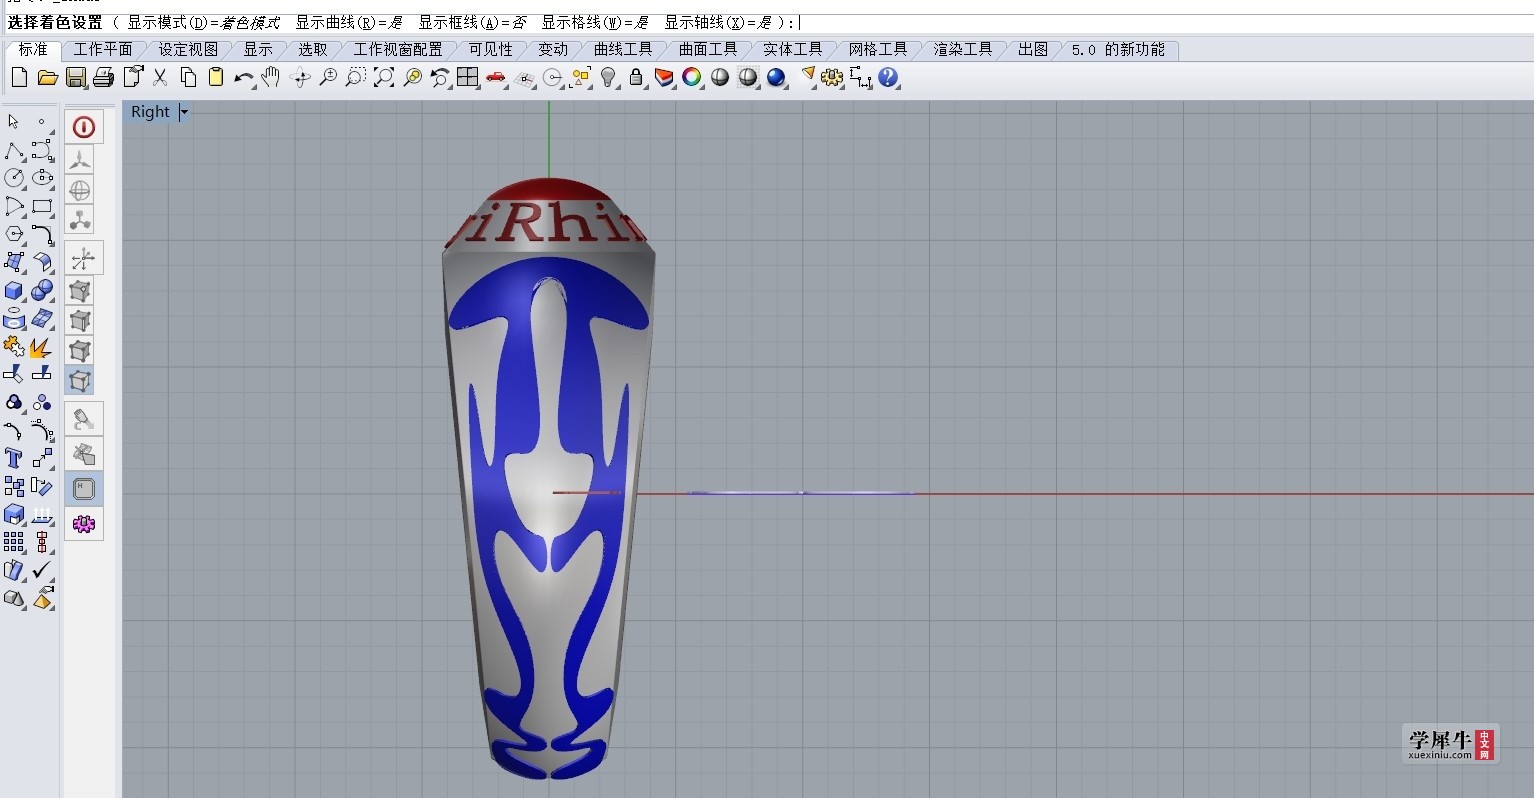Click the puzzle-piece Join tool
The height and width of the screenshot is (798, 1534).
tap(14, 346)
